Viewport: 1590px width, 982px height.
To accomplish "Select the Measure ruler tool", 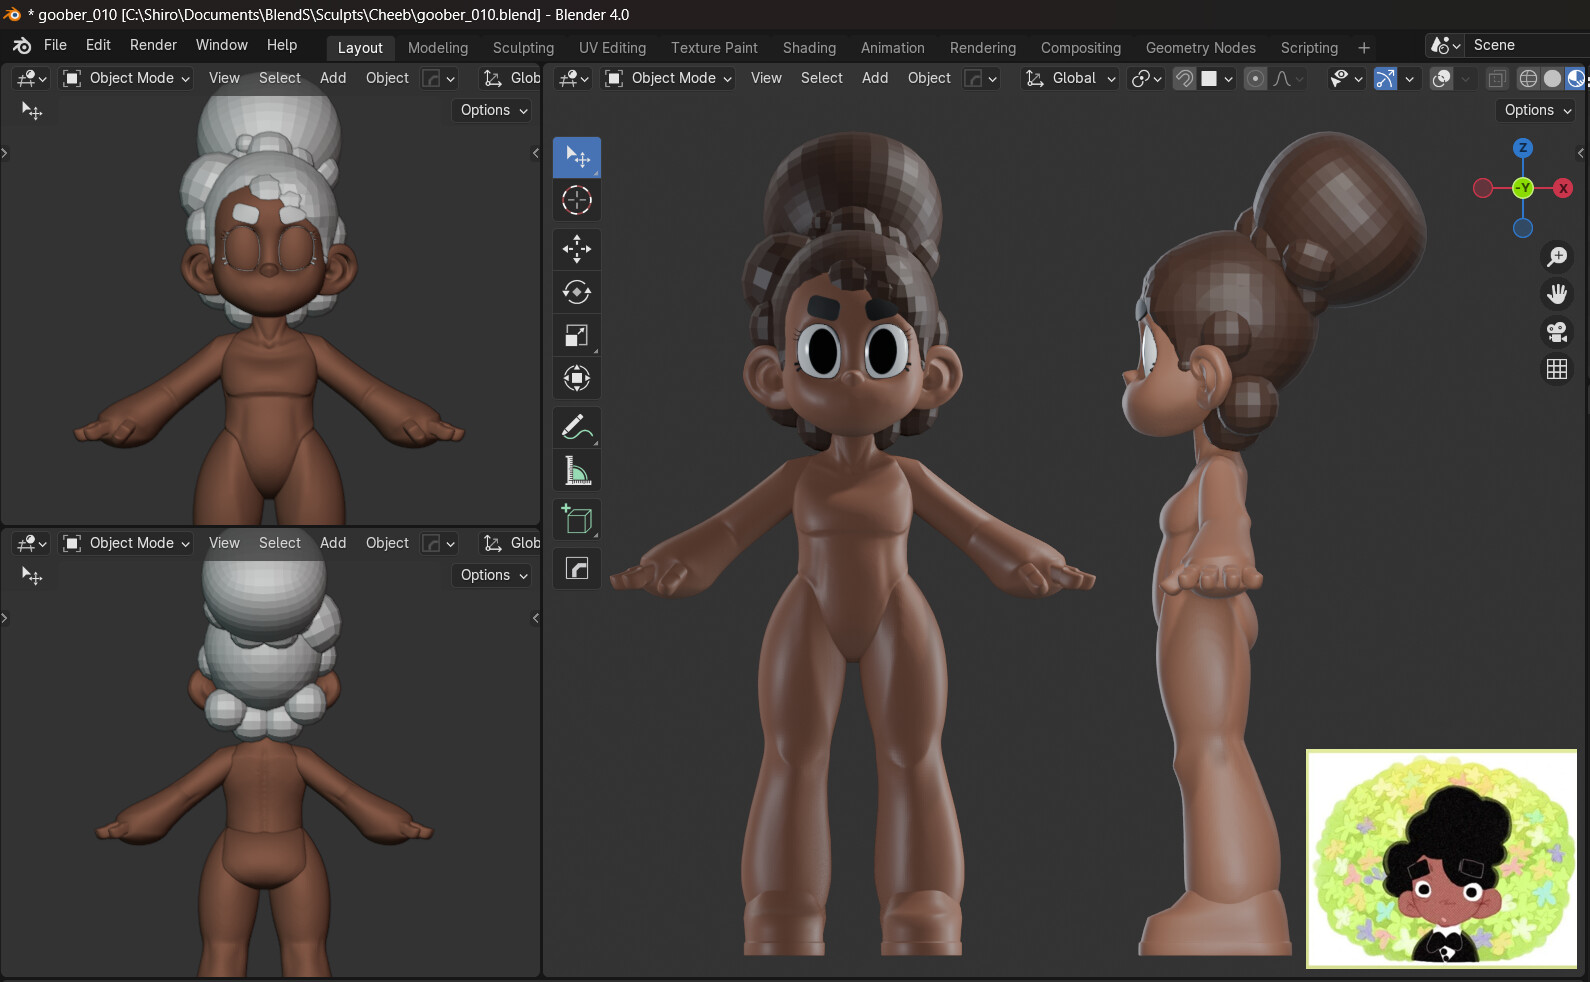I will (577, 470).
